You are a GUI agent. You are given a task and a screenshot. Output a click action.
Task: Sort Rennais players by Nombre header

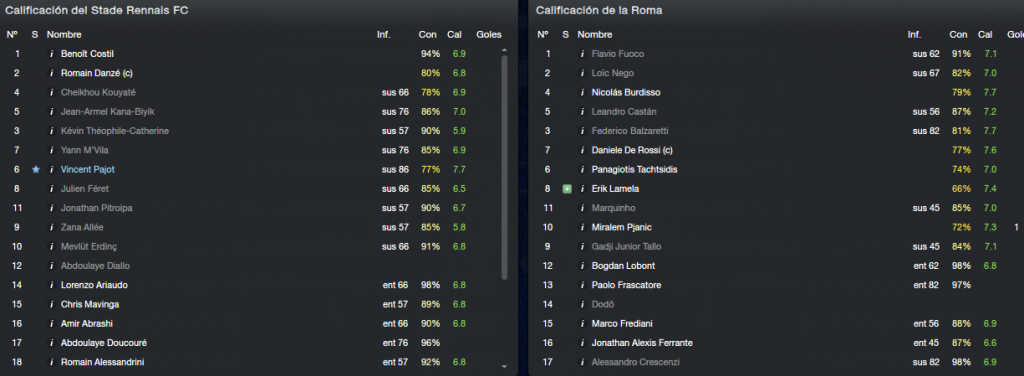pyautogui.click(x=64, y=35)
